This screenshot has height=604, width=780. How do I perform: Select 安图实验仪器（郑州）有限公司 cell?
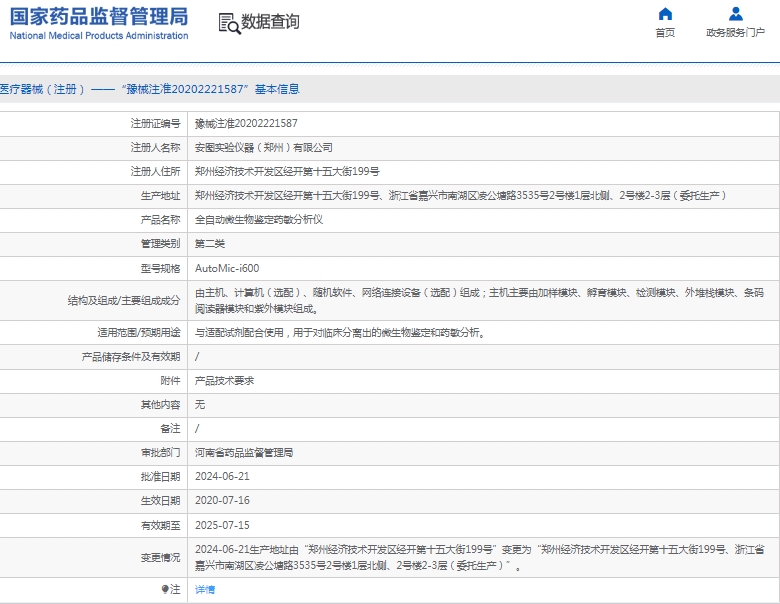click(x=264, y=148)
